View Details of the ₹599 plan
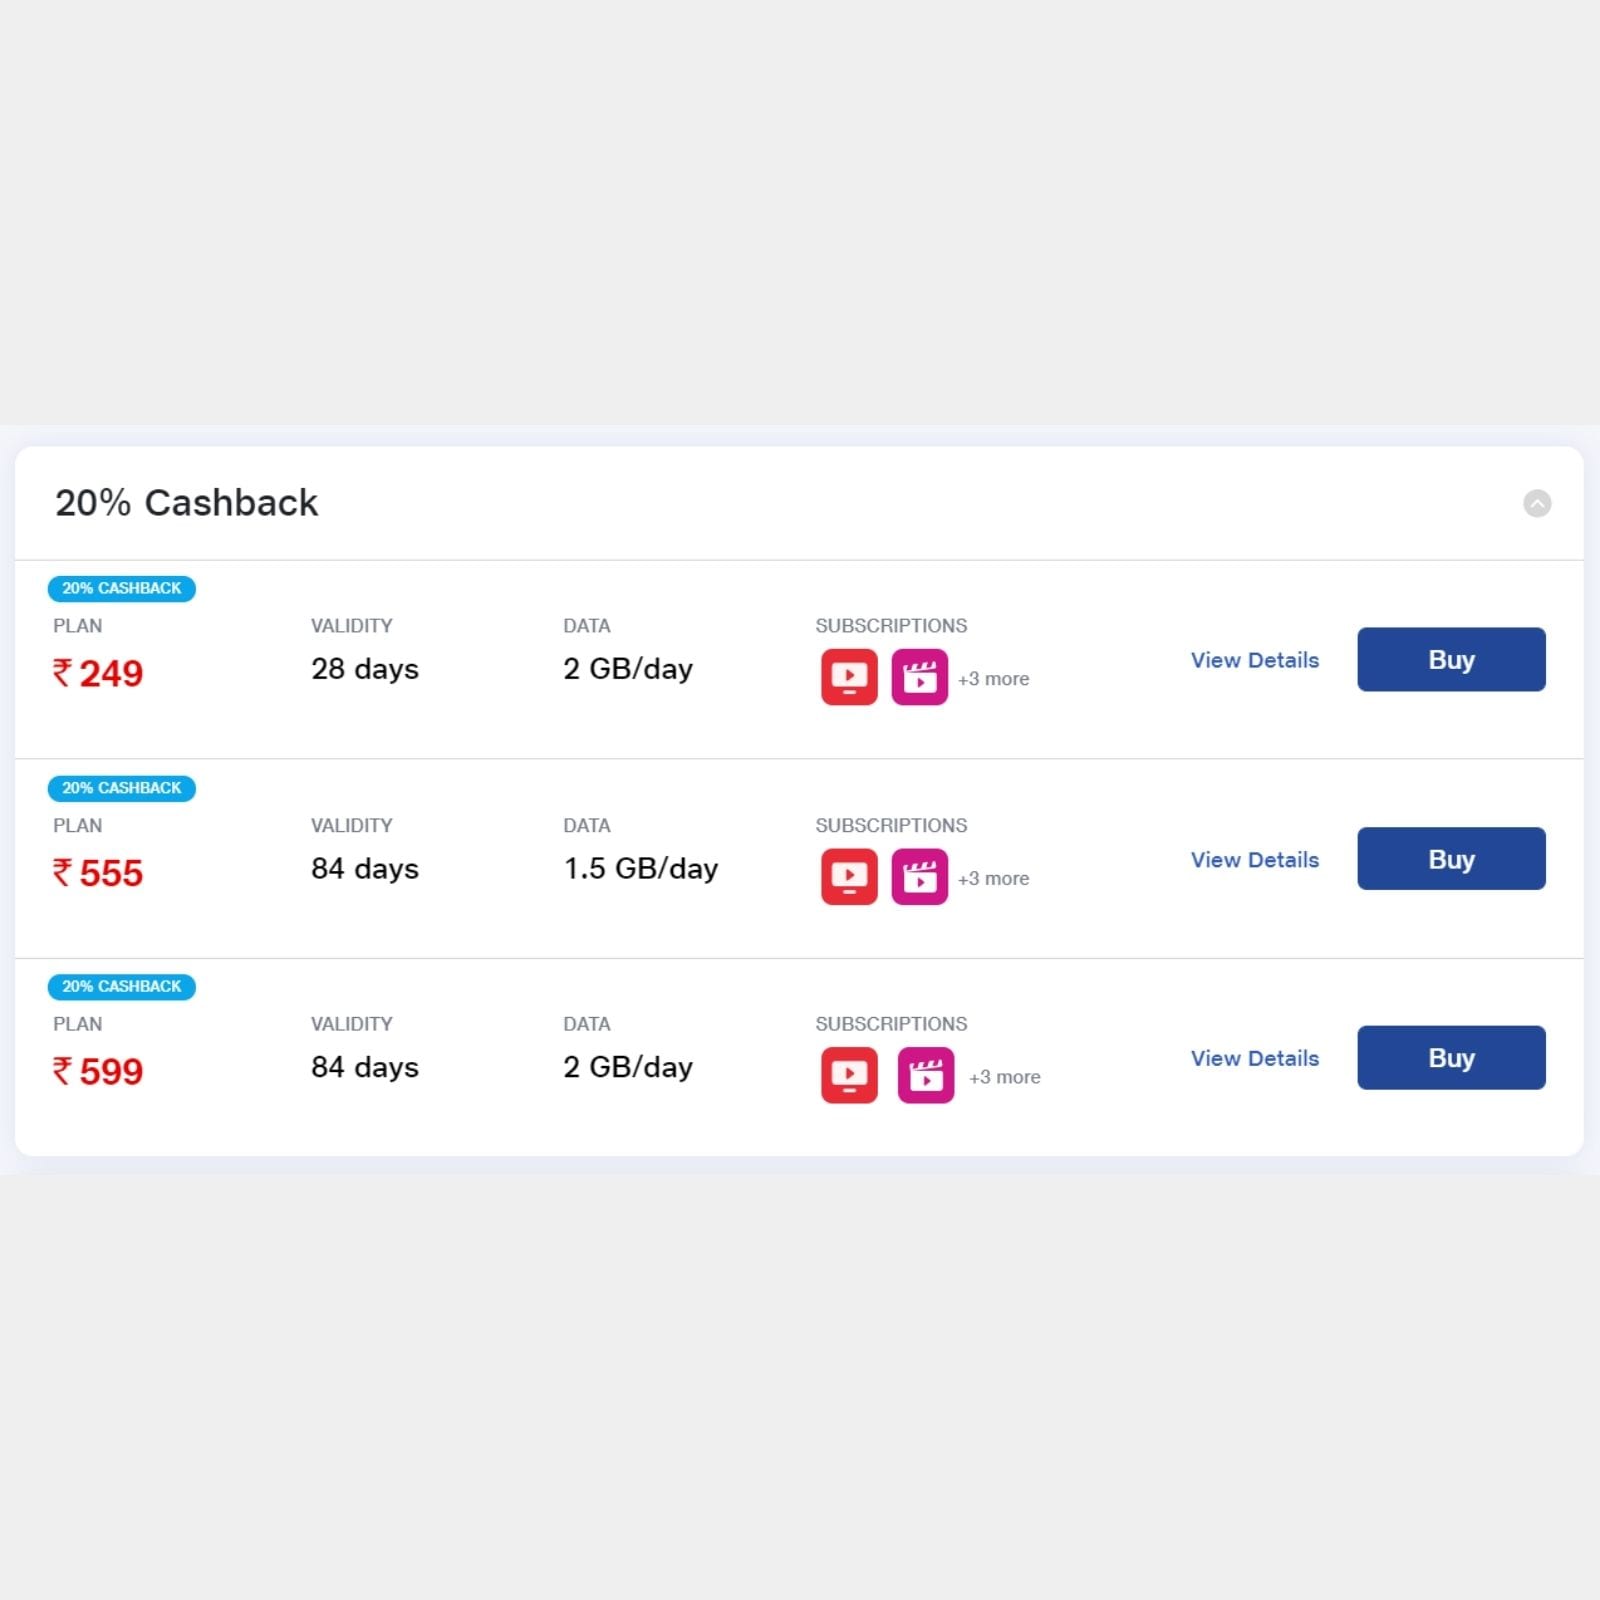The height and width of the screenshot is (1600, 1600). click(x=1255, y=1058)
